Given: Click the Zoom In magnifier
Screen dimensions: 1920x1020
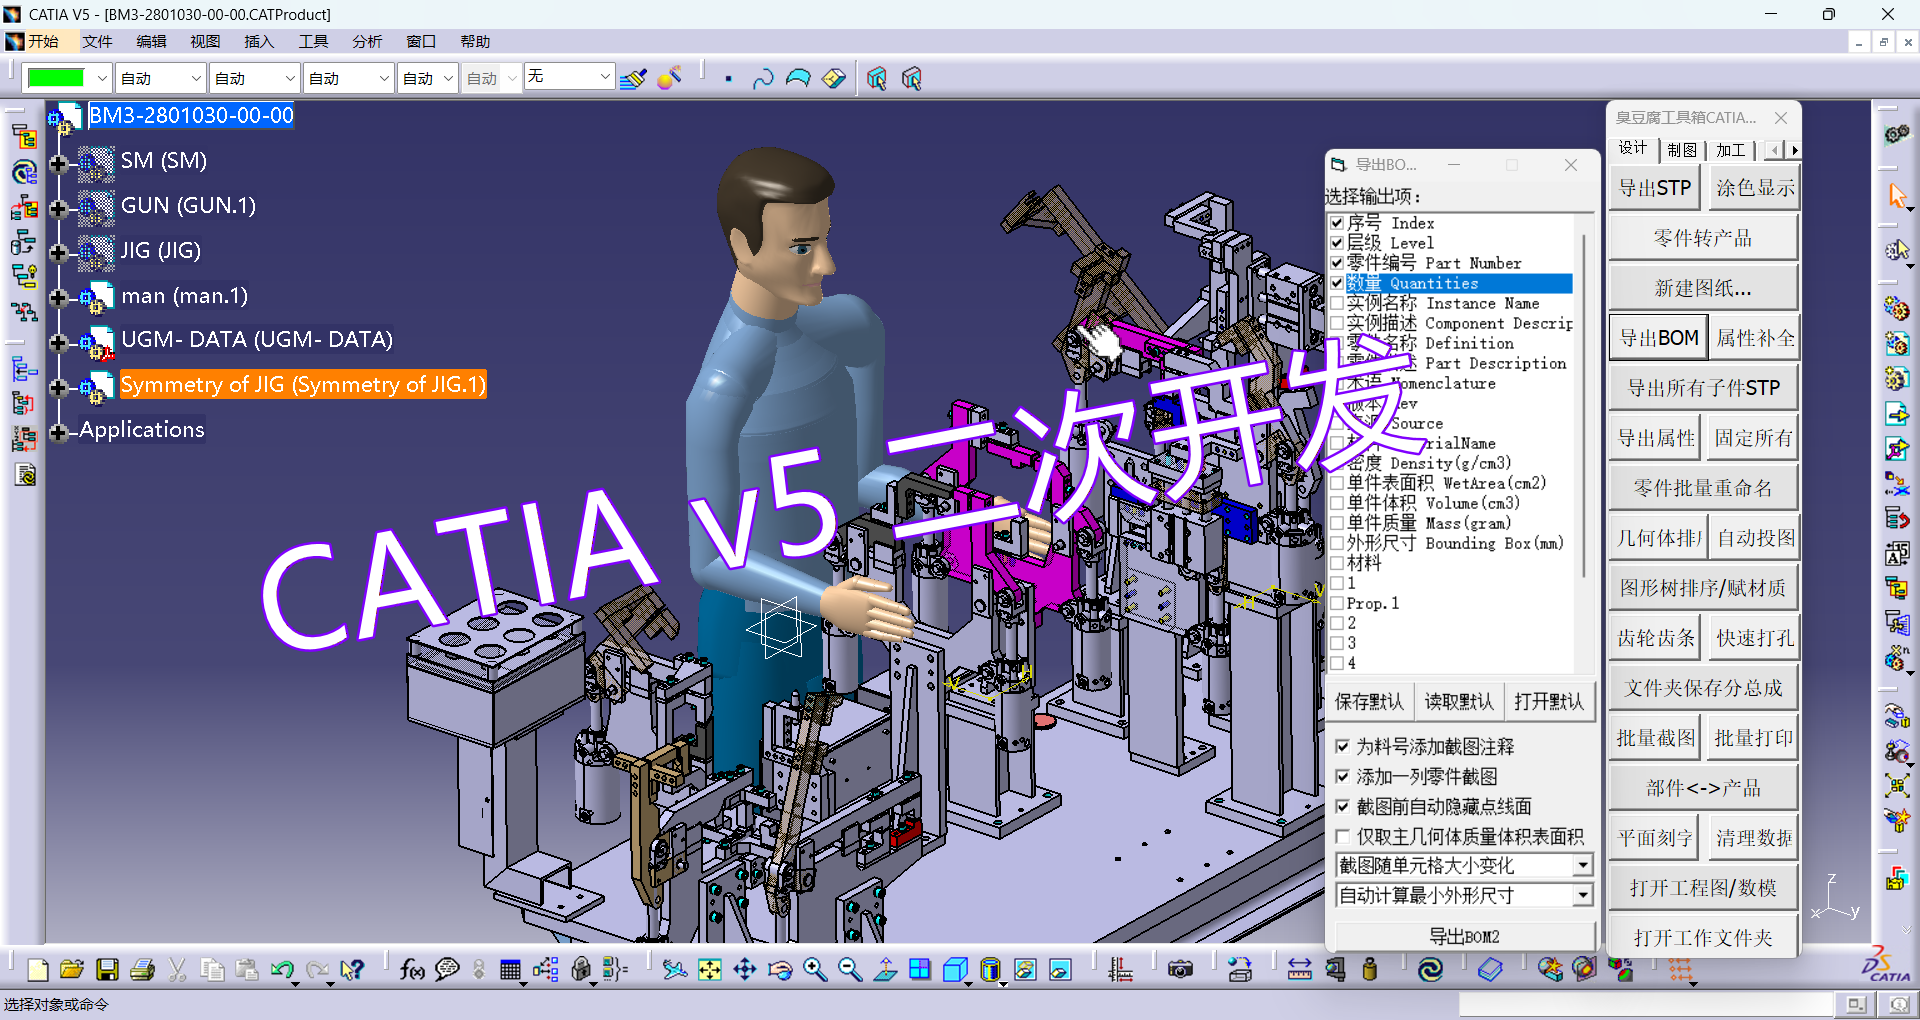Looking at the screenshot, I should coord(815,969).
